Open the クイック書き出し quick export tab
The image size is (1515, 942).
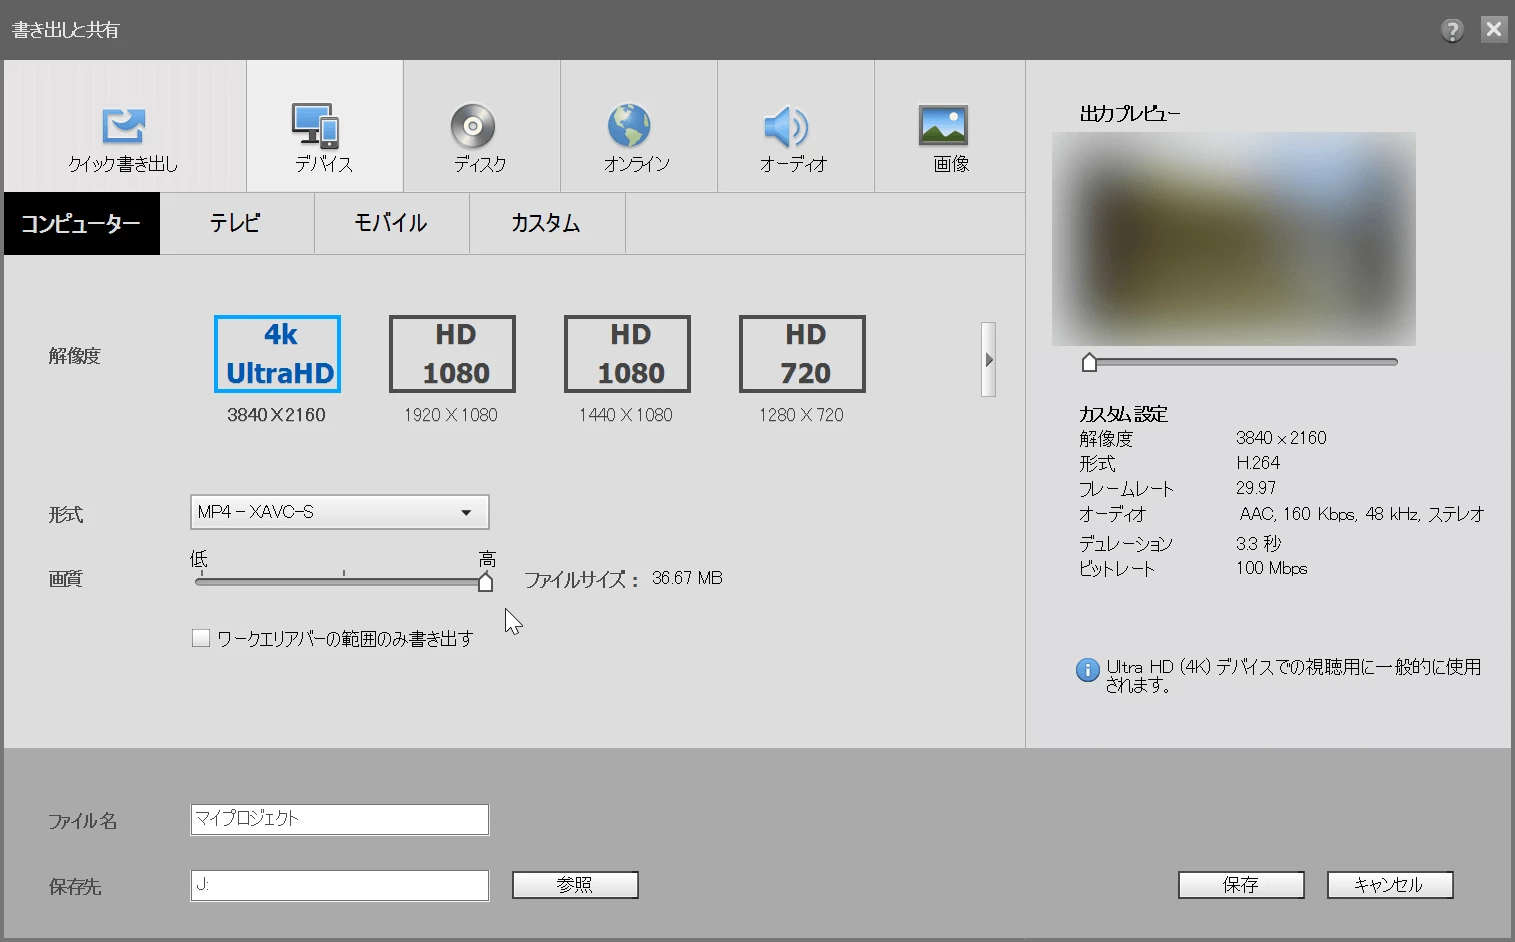pyautogui.click(x=124, y=126)
